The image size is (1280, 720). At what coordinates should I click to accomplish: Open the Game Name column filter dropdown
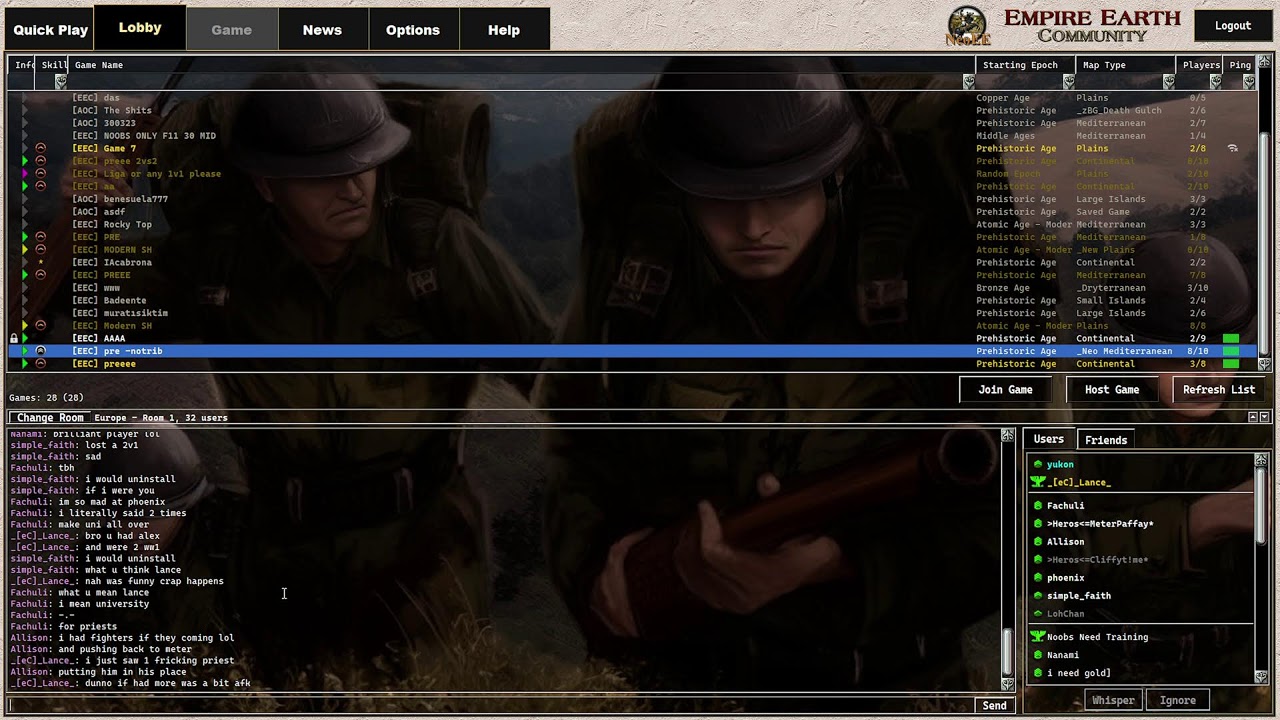pos(968,81)
